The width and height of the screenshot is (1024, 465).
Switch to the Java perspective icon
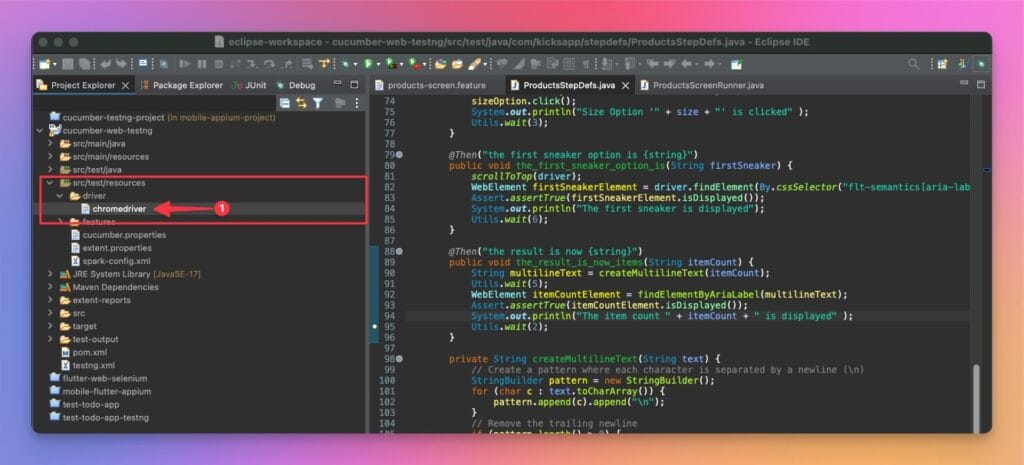(x=963, y=64)
